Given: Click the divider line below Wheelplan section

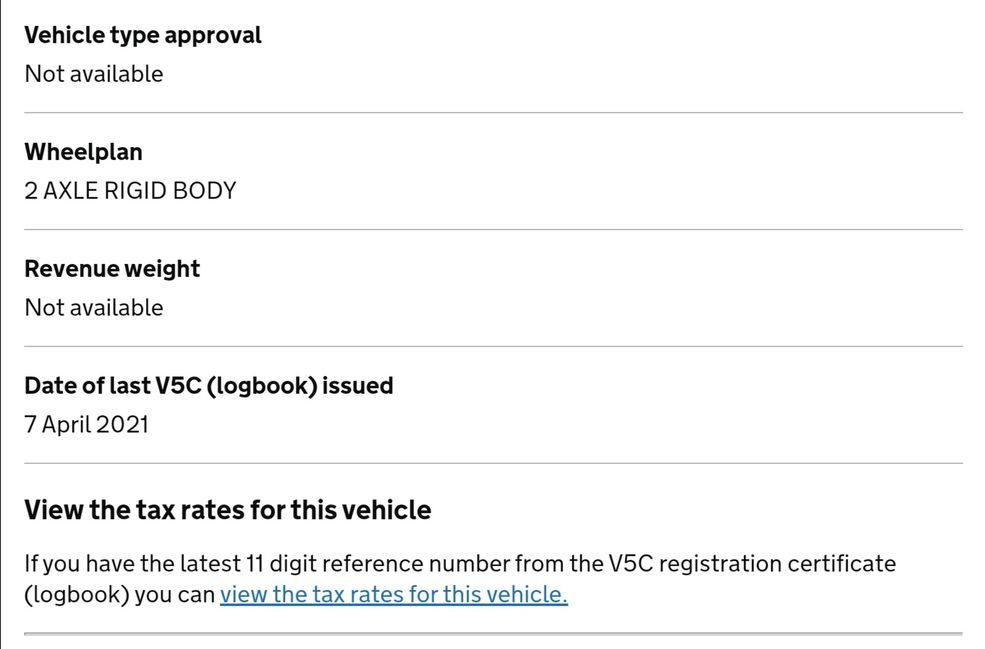Looking at the screenshot, I should coord(493,229).
